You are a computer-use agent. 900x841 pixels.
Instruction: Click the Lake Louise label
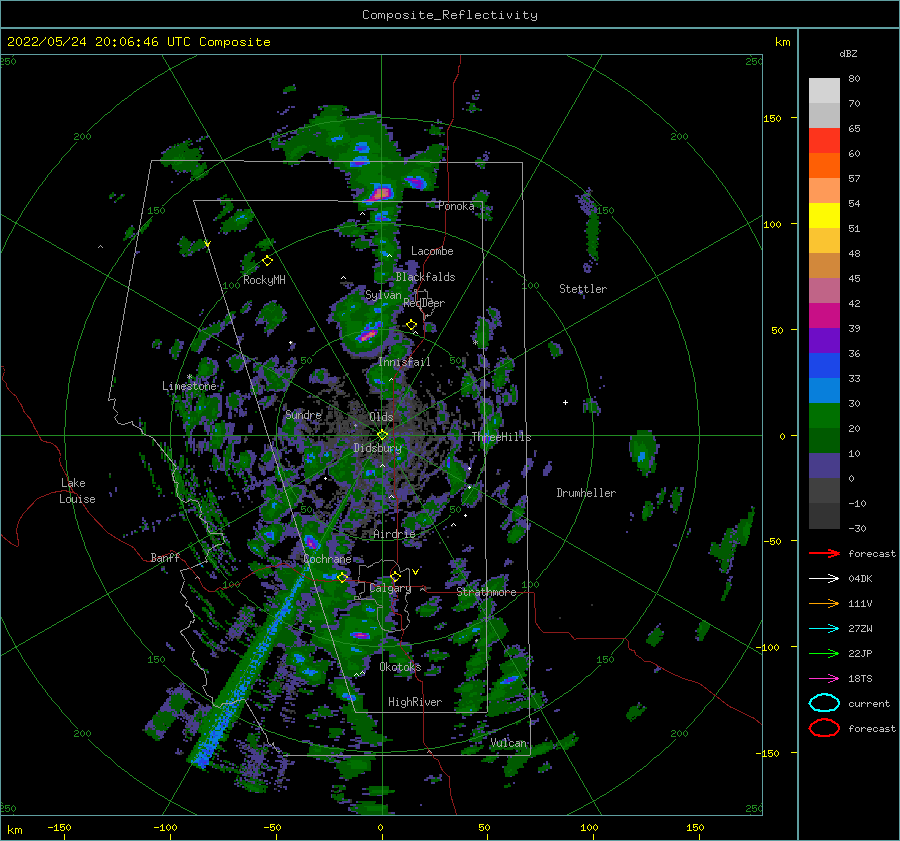(x=77, y=491)
